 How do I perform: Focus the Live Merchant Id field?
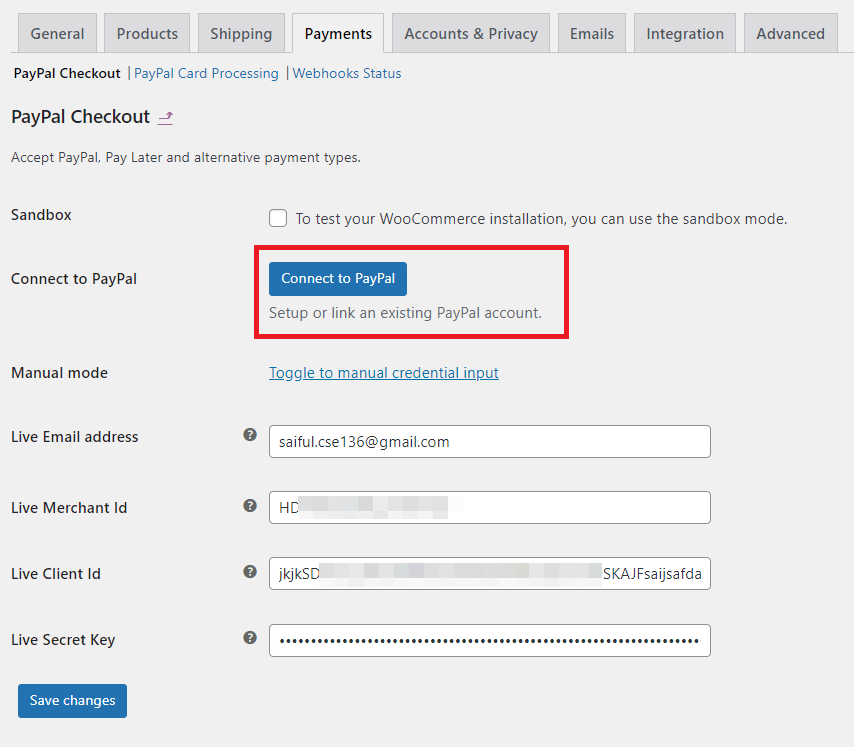pos(490,507)
